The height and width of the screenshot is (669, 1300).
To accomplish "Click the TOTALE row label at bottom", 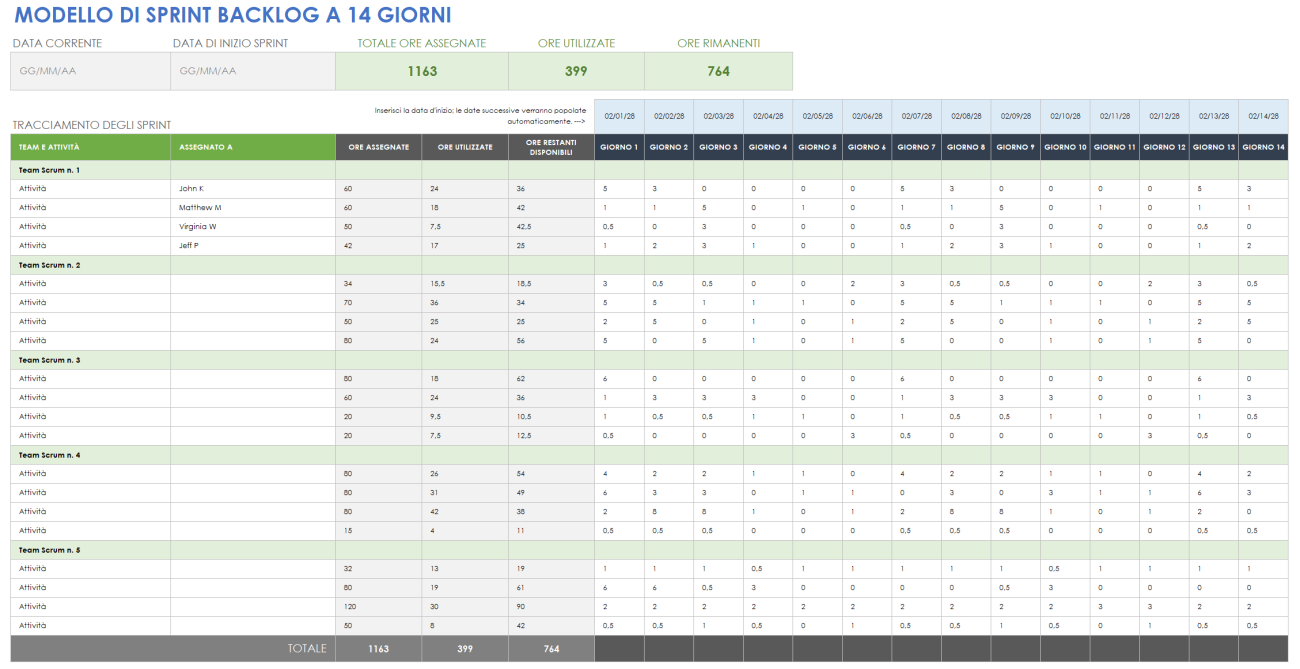I will coord(310,648).
